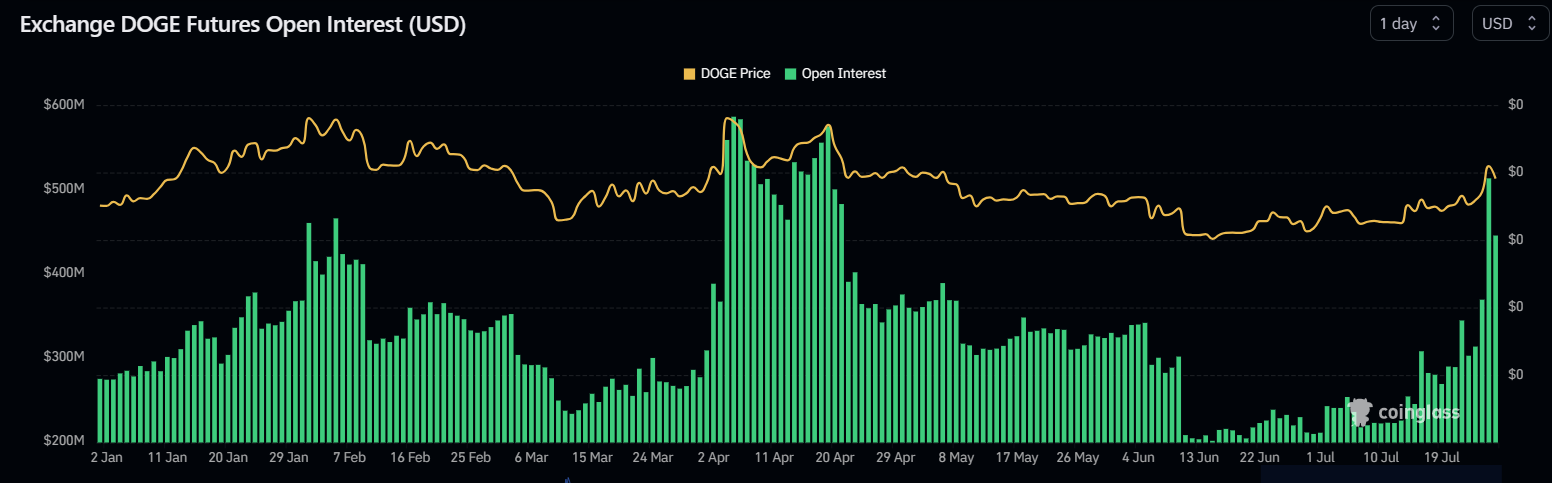Screen dimensions: 1552x483
Task: Click the 29 Apr date label
Action: (x=896, y=457)
